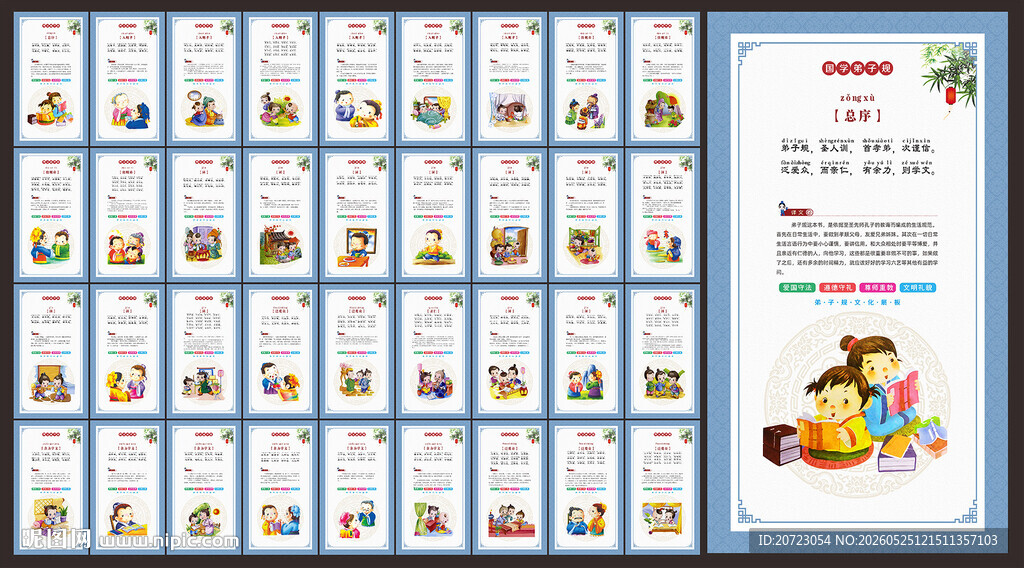
Task: Click the red 道德守礼 tag on large poster
Action: (x=837, y=287)
